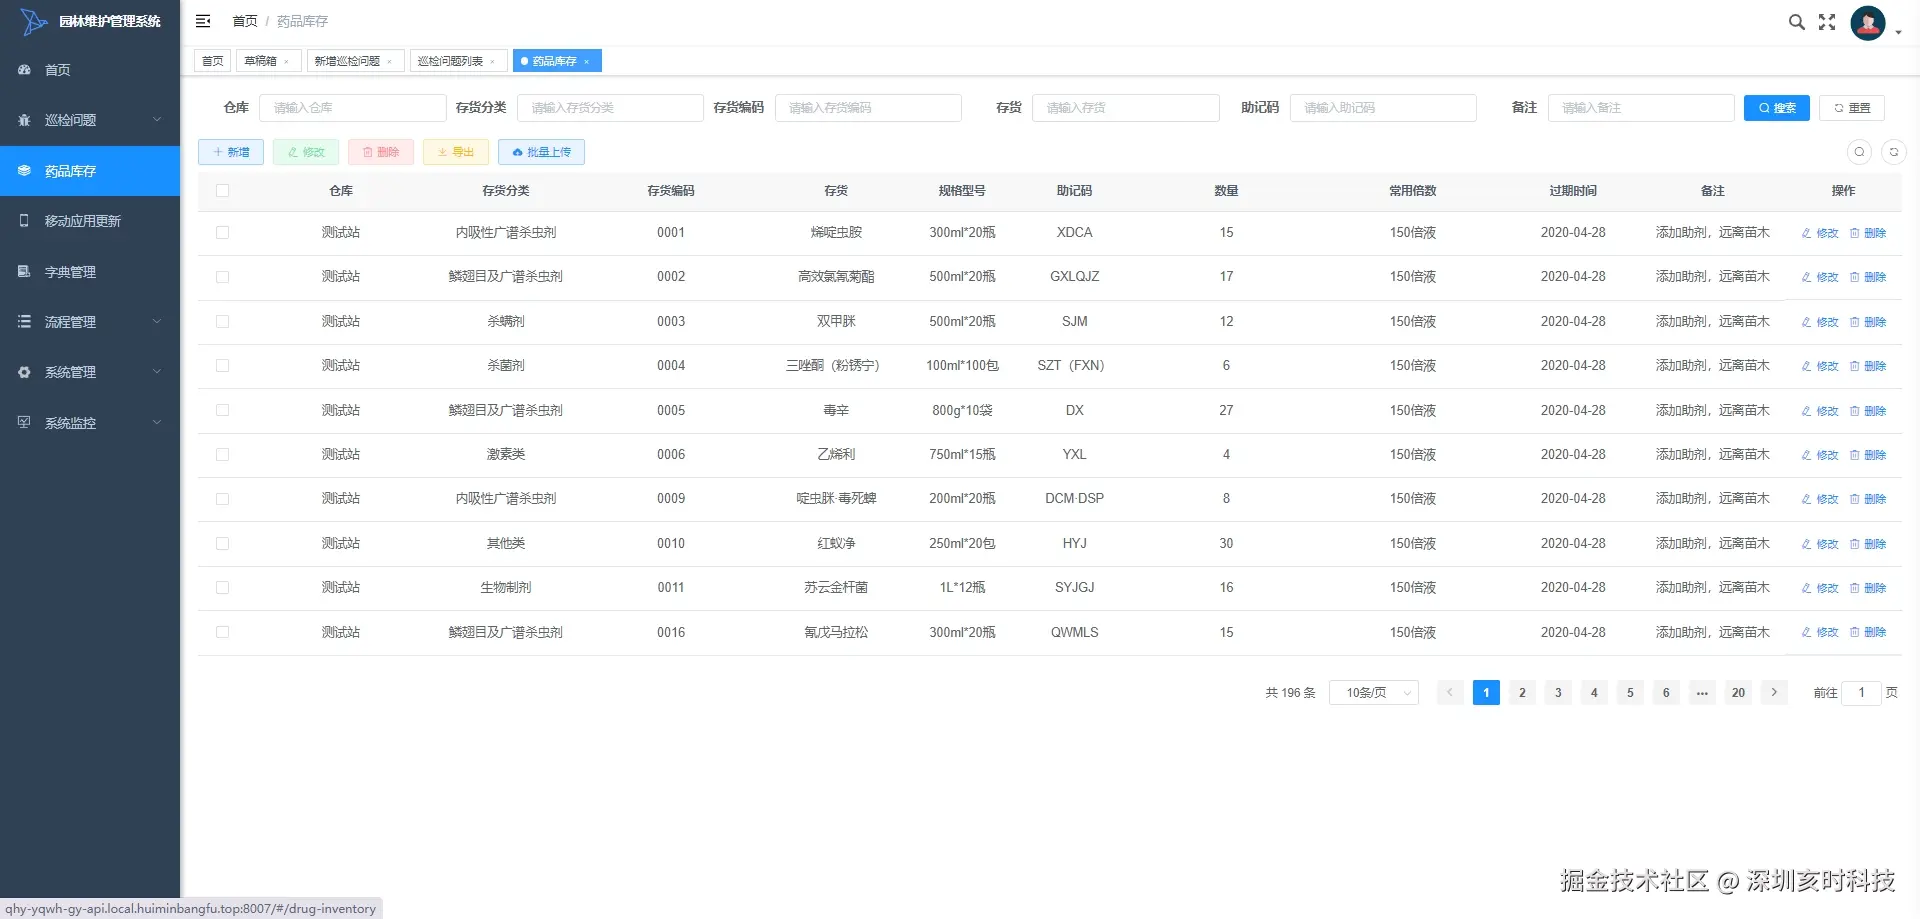Screen dimensions: 1920x919
Task: Switch to the 首页 tab in the tab strip
Action: point(213,61)
